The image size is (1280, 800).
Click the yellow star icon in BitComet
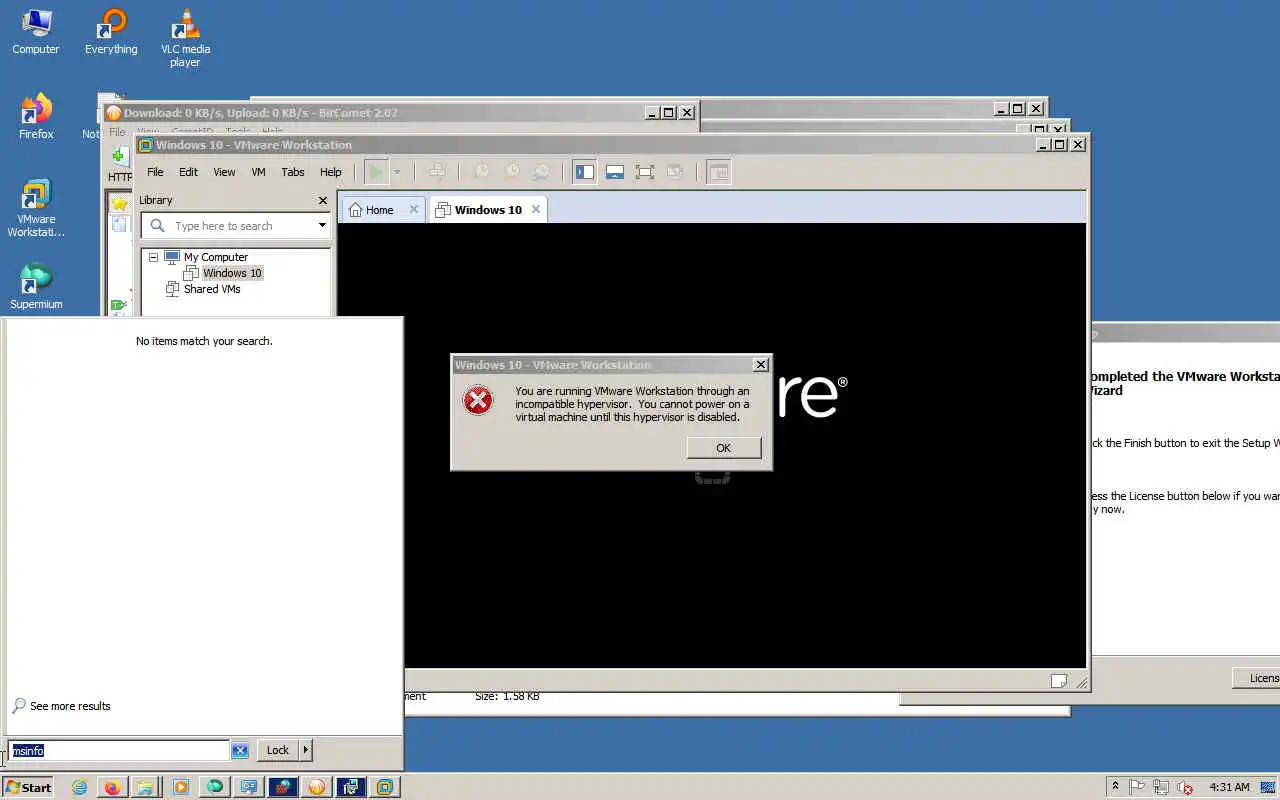(120, 204)
